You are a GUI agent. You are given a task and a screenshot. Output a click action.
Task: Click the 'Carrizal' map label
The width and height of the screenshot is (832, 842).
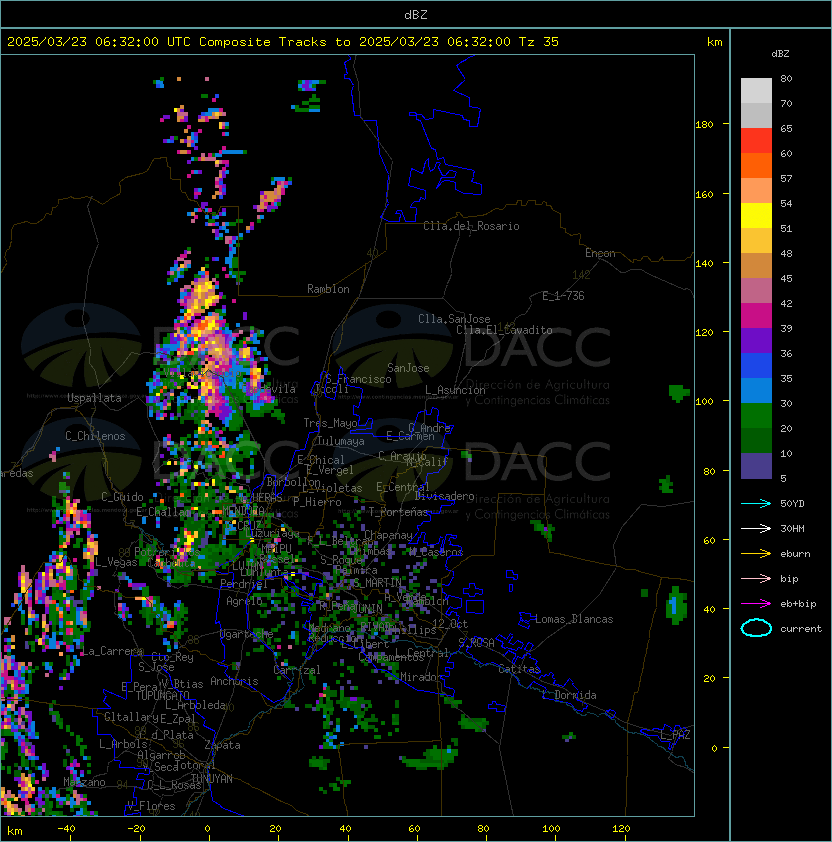click(297, 670)
